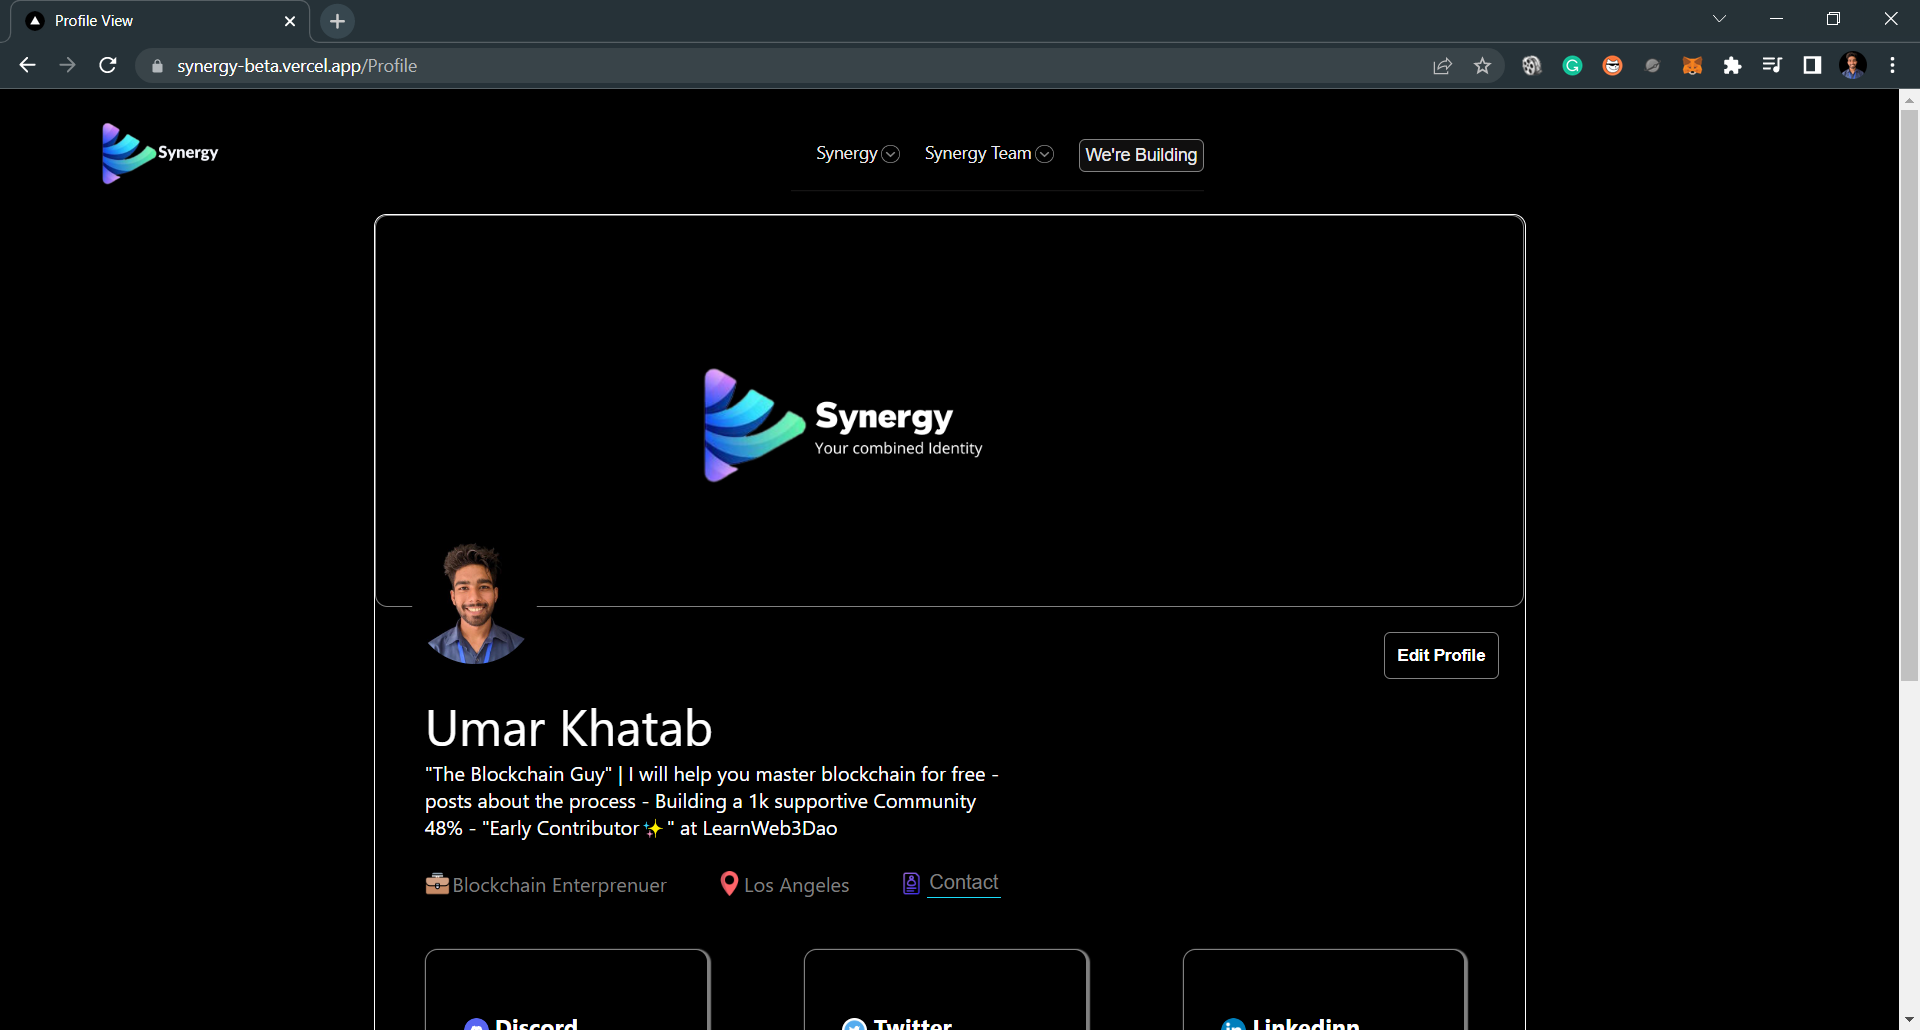Open the first extension icon in toolbar

(1531, 66)
